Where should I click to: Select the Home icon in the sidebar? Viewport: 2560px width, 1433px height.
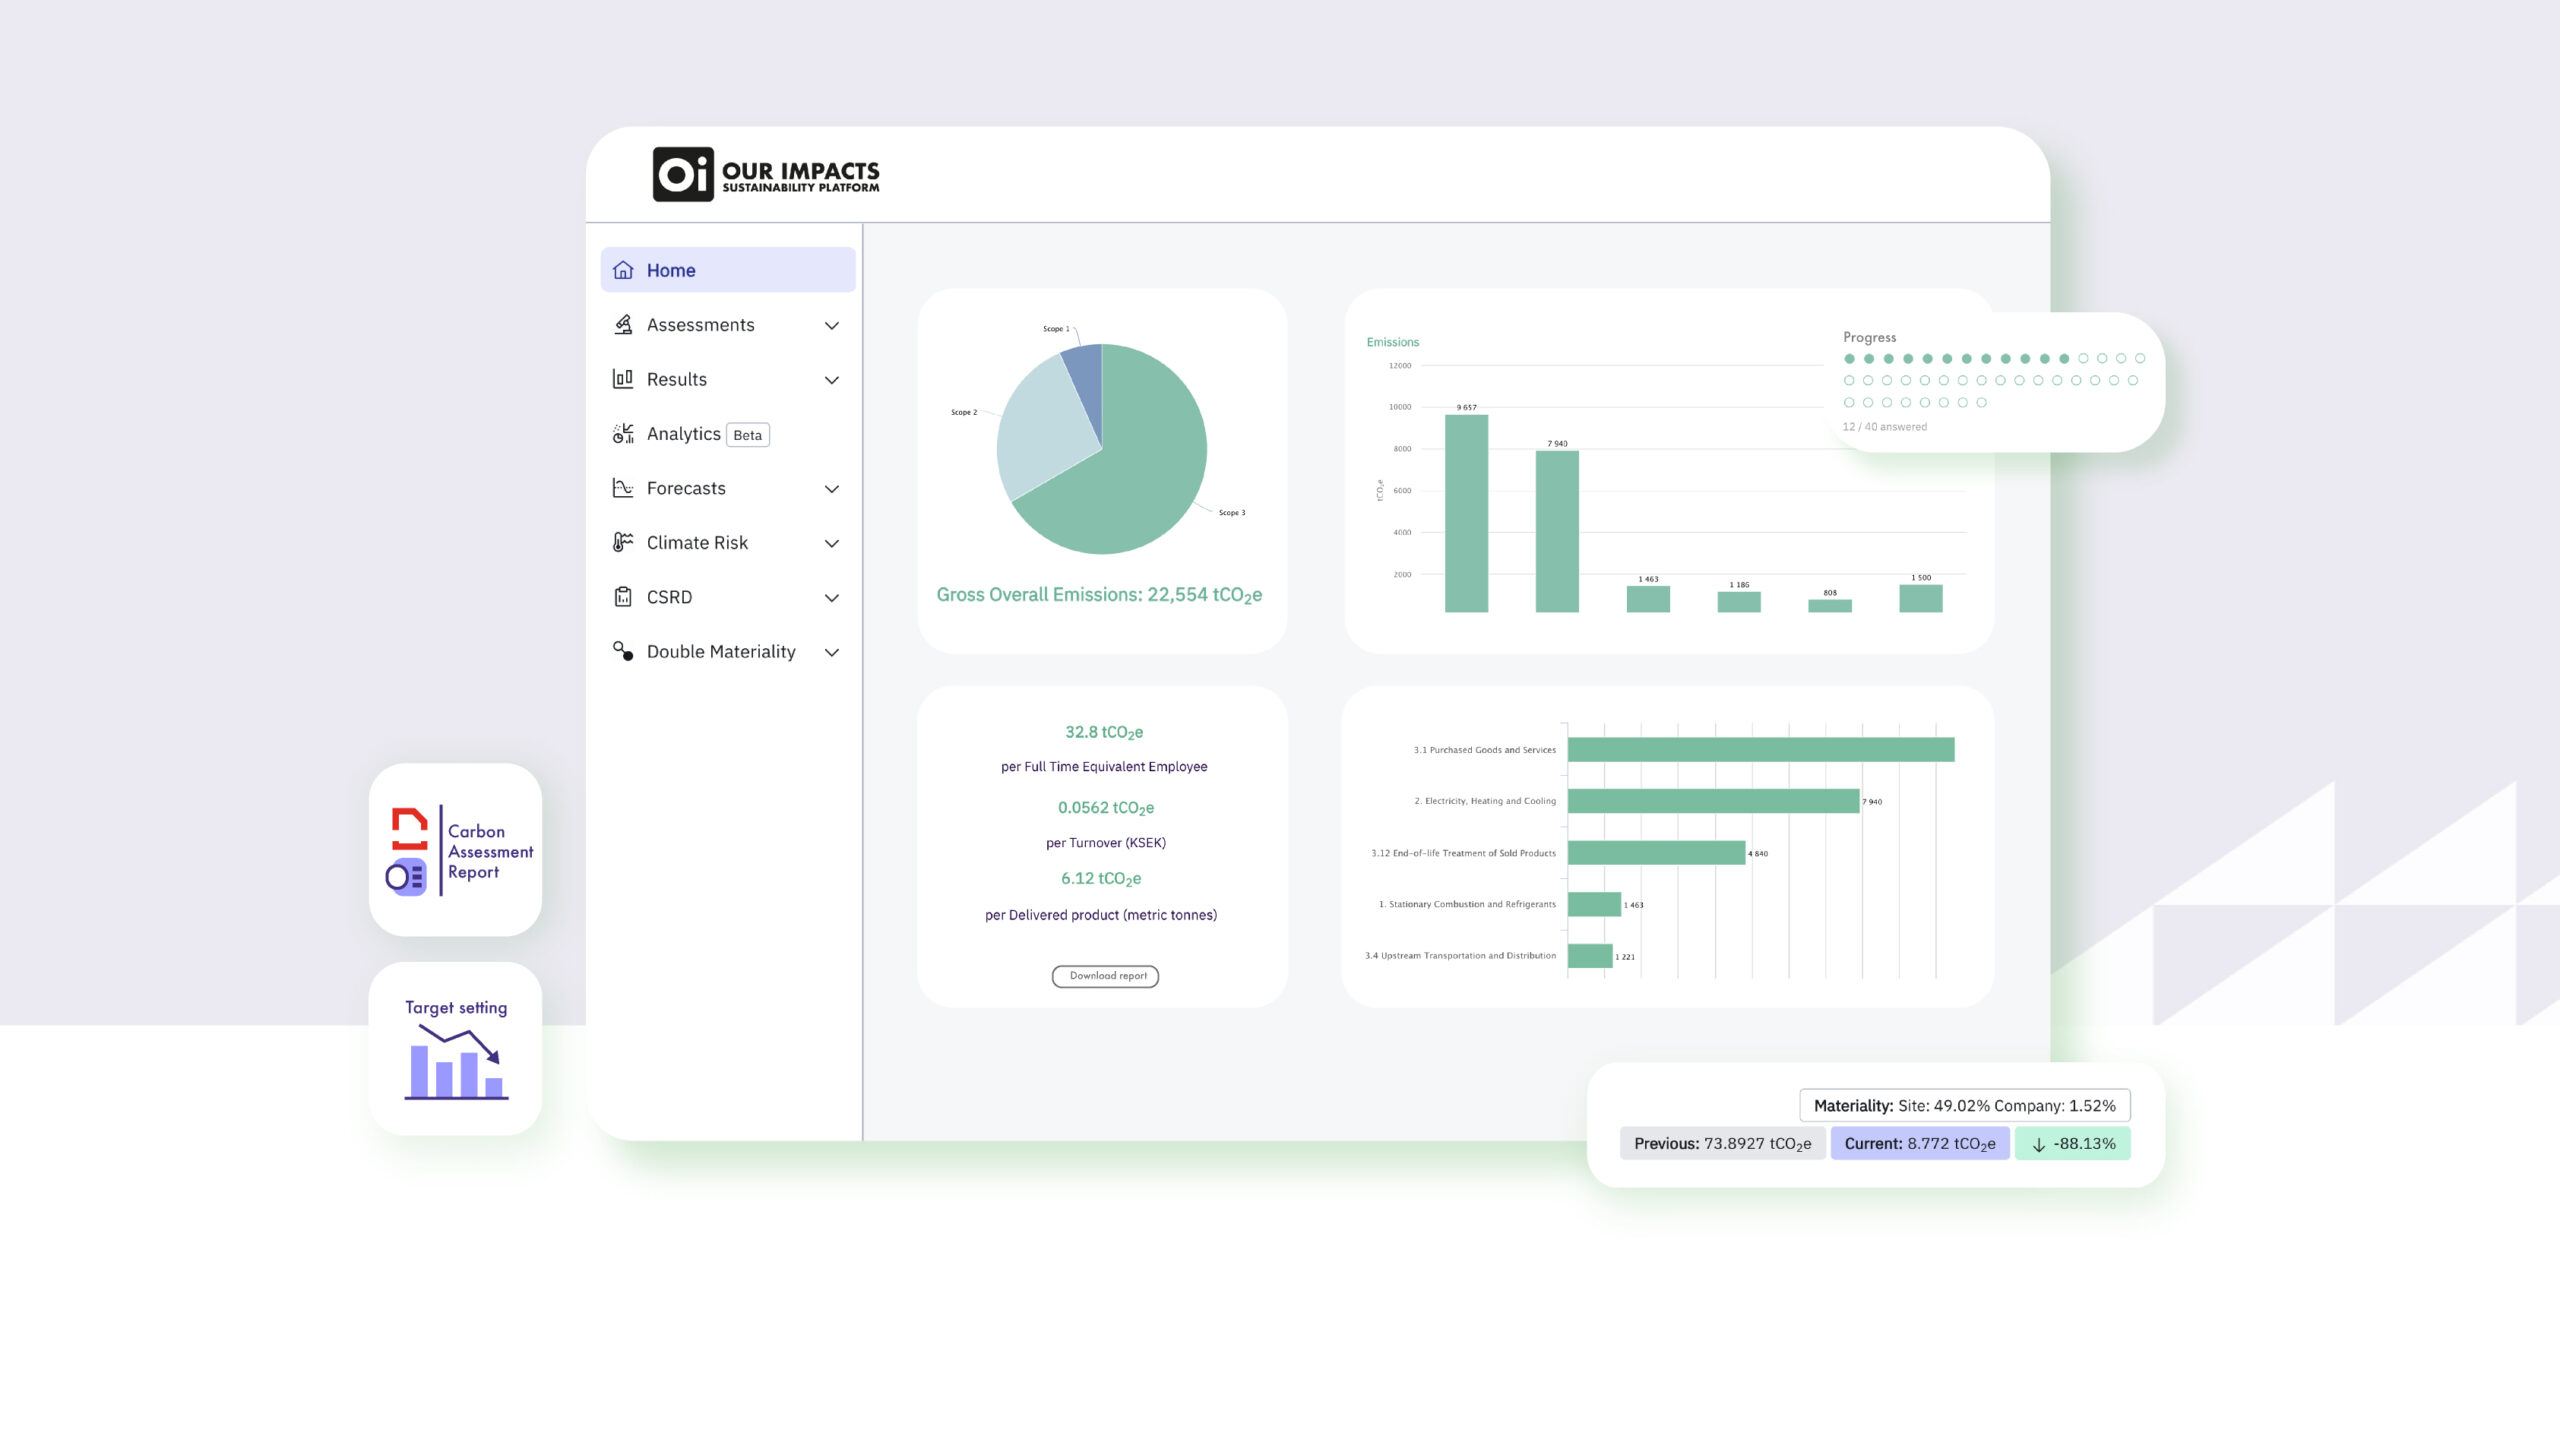coord(622,269)
